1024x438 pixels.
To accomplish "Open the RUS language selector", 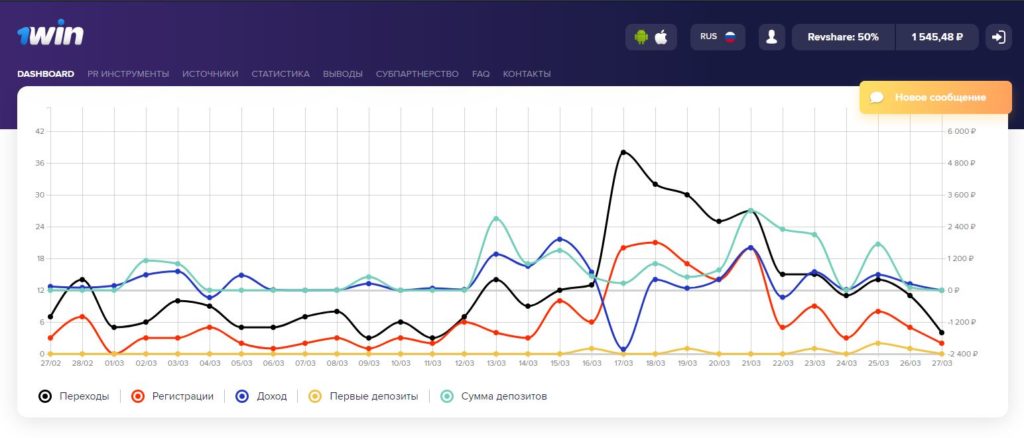I will pos(717,37).
